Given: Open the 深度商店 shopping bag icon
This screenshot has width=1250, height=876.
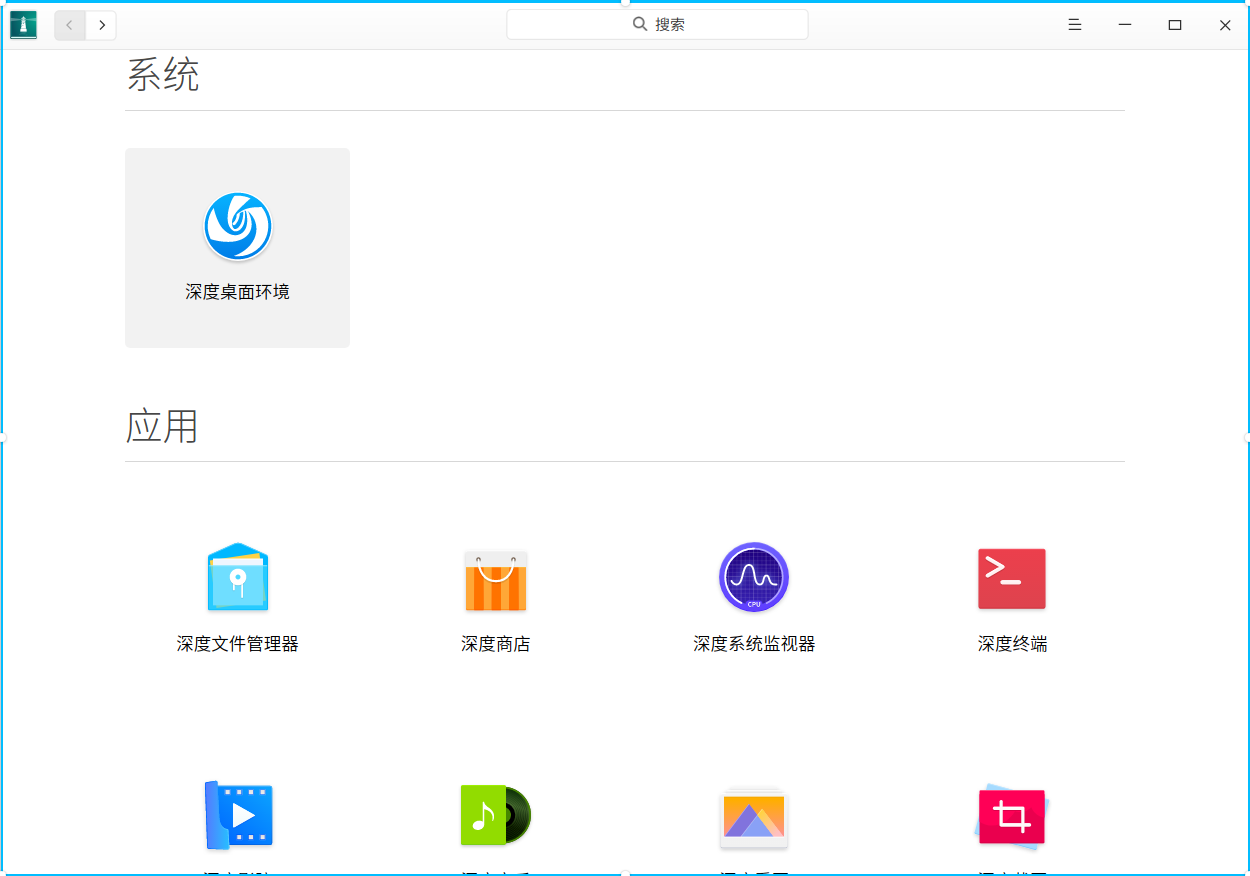Looking at the screenshot, I should [x=496, y=580].
